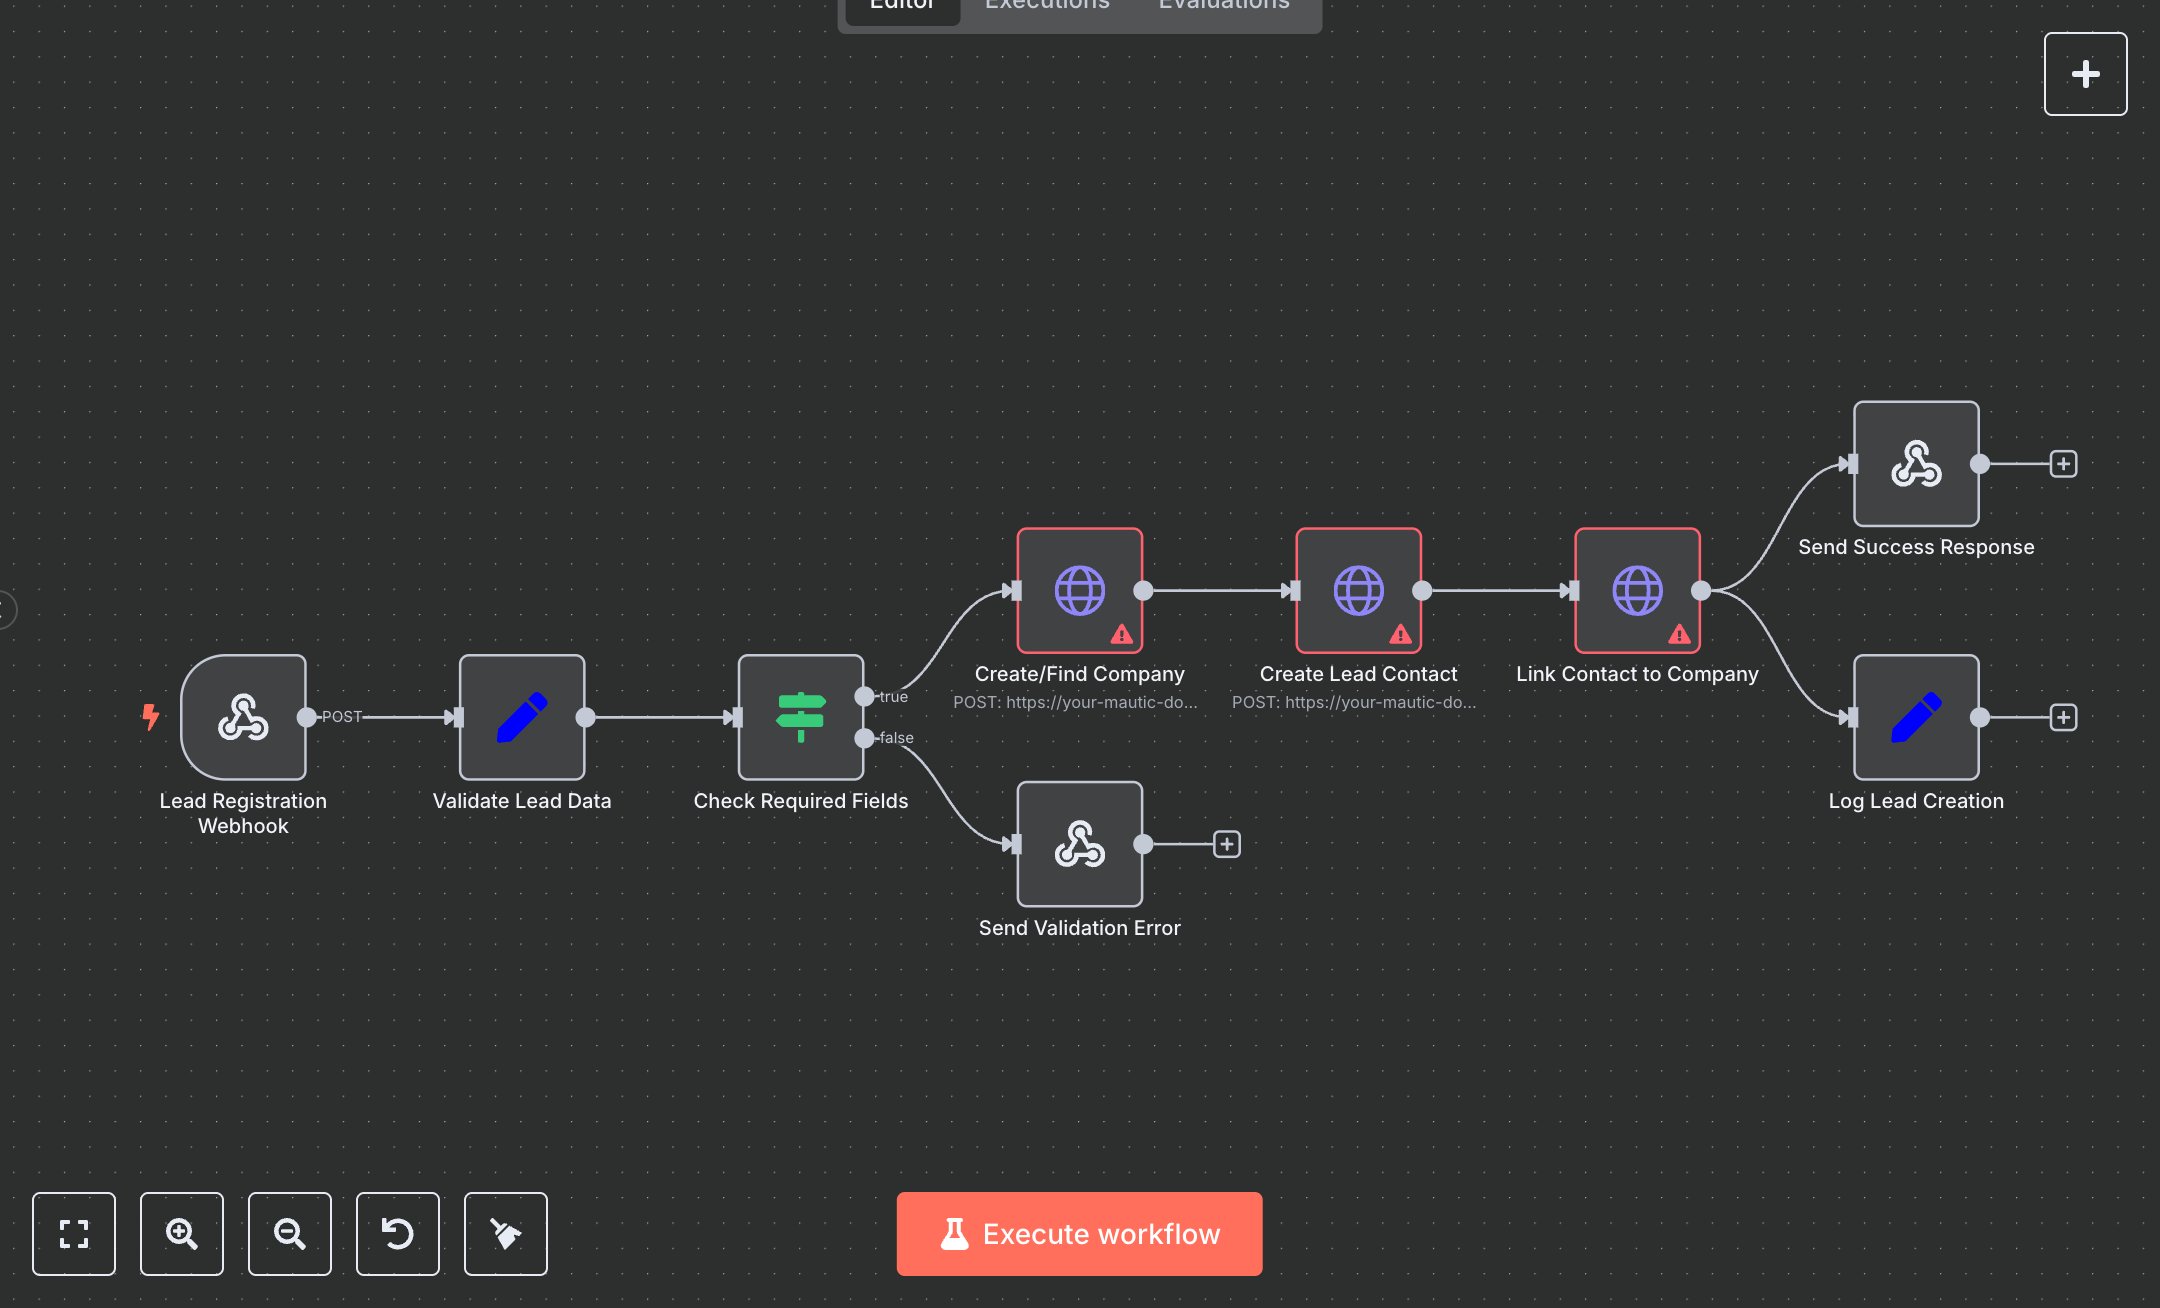
Task: Switch to the Executions tab
Action: (1046, 8)
